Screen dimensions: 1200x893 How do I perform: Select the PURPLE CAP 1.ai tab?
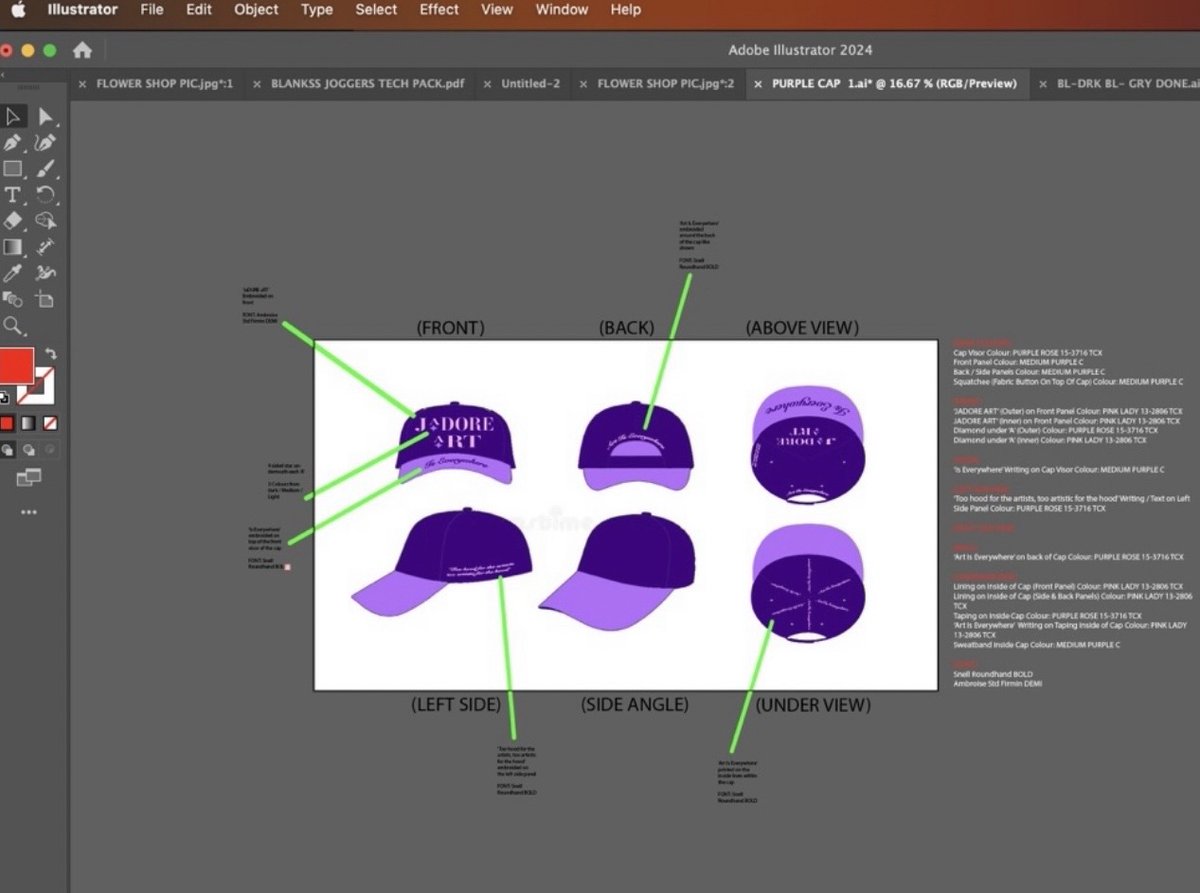tap(895, 84)
